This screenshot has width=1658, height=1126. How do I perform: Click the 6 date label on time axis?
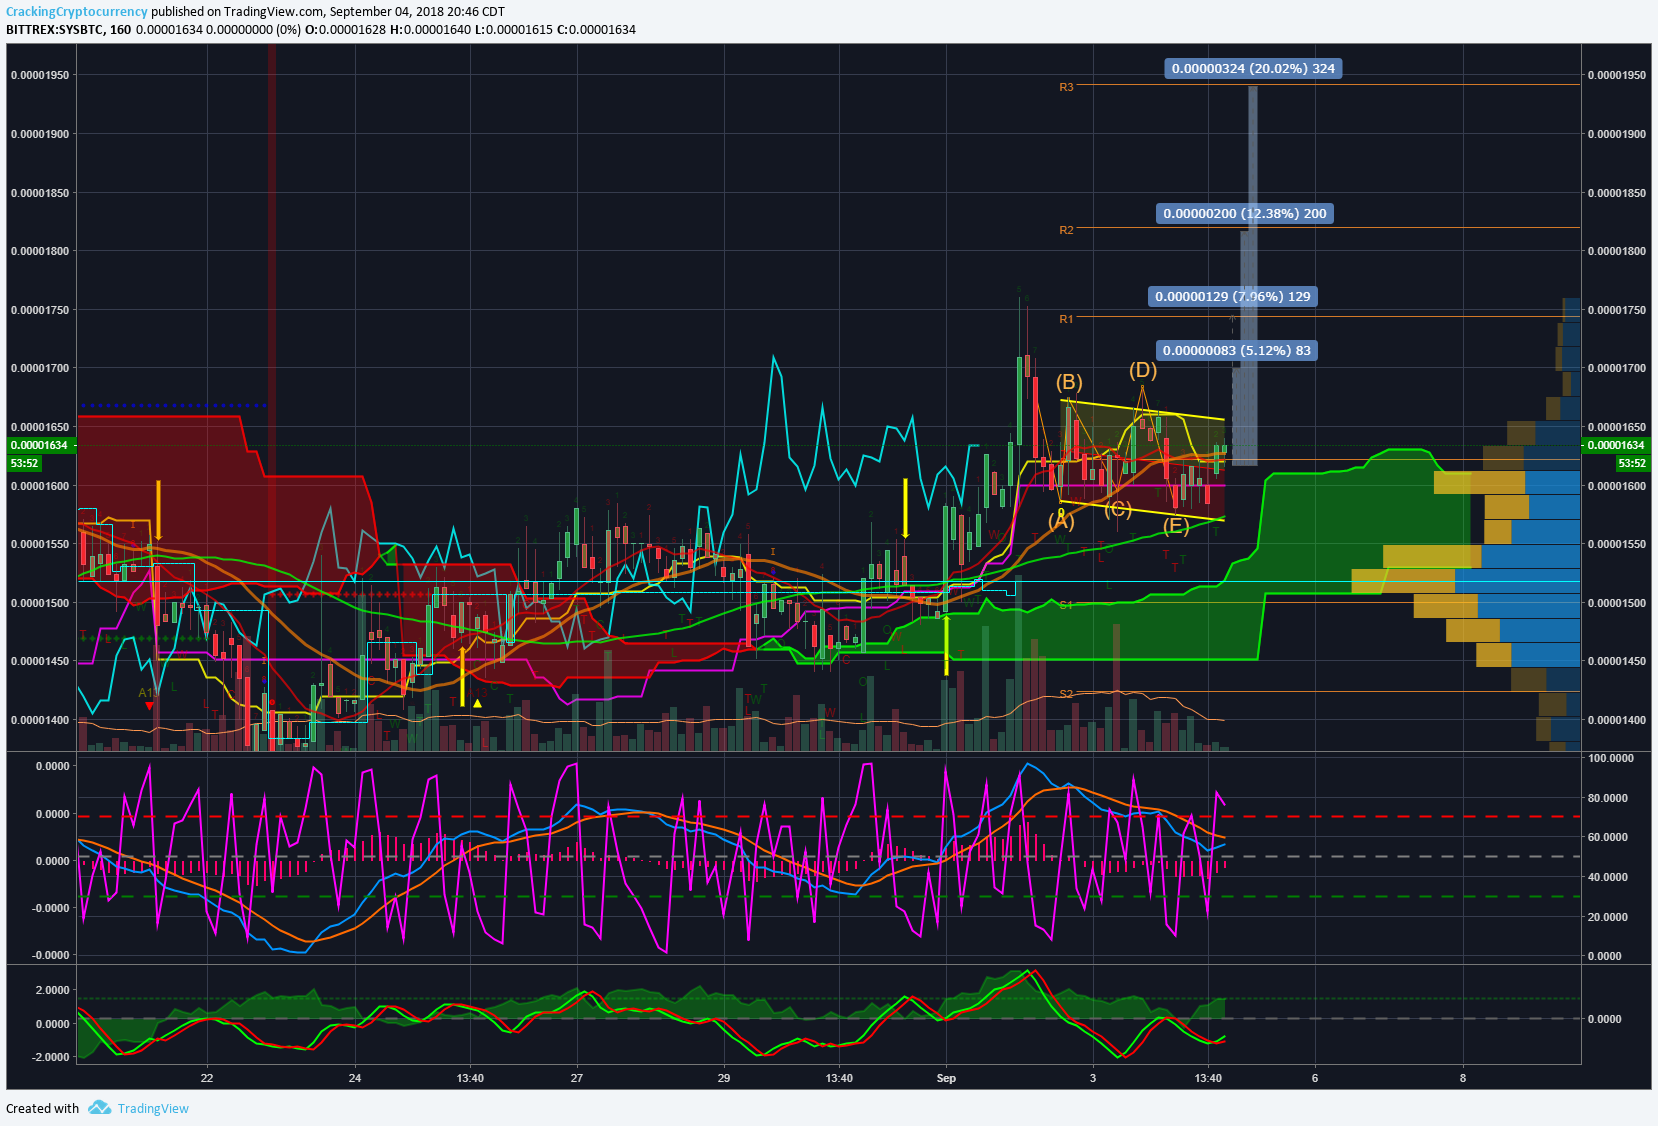click(x=1315, y=1078)
